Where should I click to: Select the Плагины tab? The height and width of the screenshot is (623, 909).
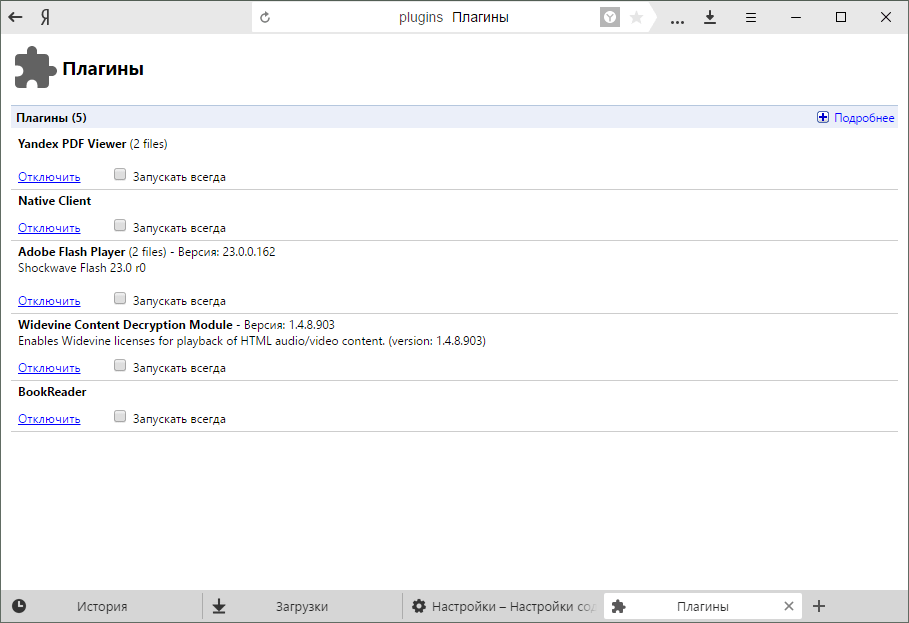(703, 606)
